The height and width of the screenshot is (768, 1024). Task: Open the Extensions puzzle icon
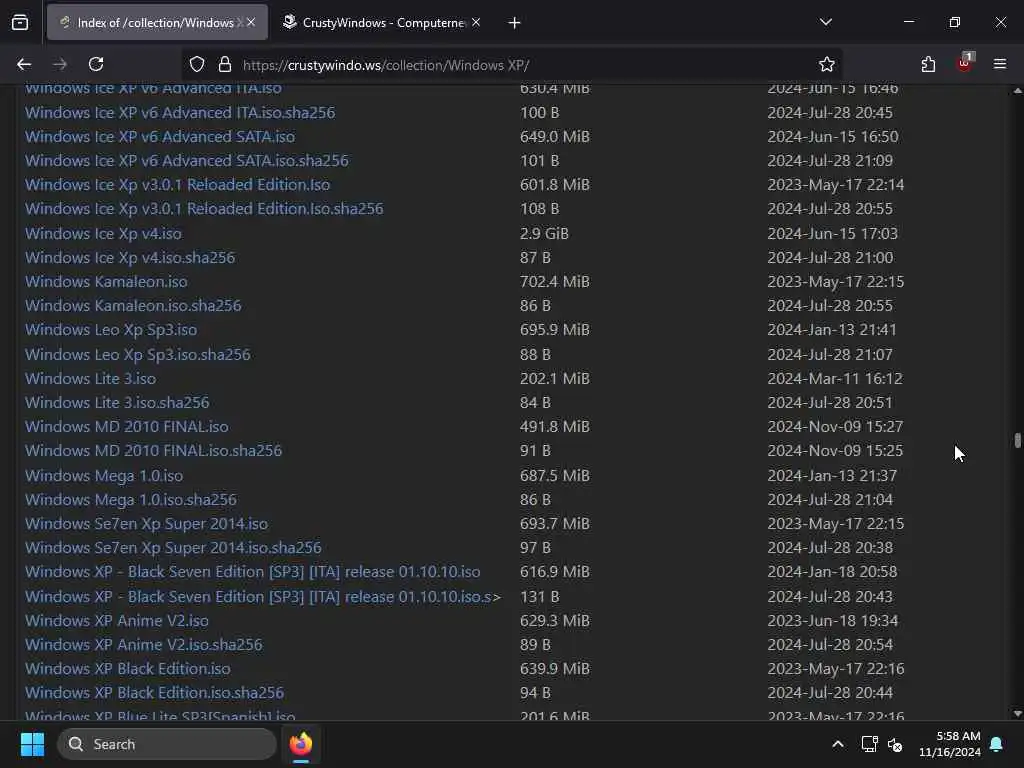click(x=928, y=64)
